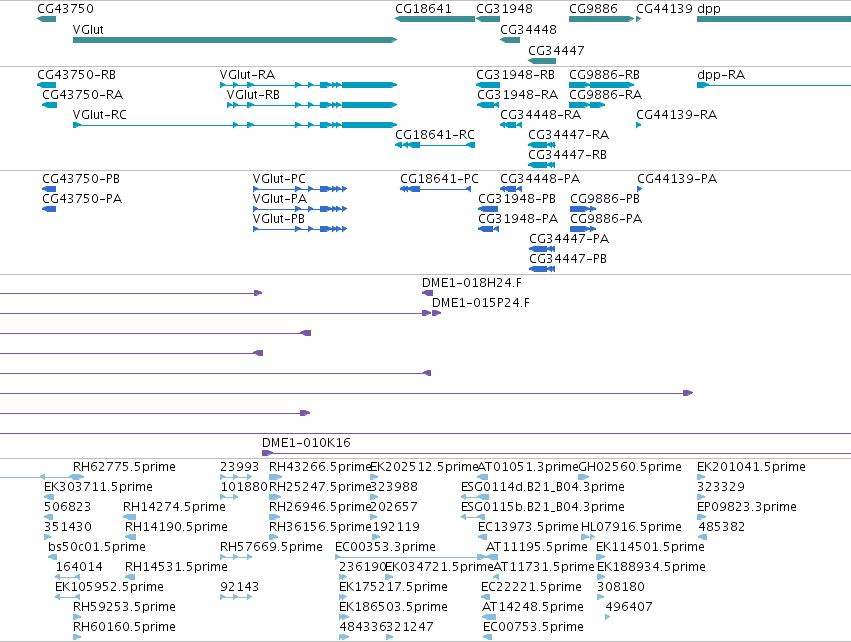Select protein CG31948-PB

coord(488,209)
